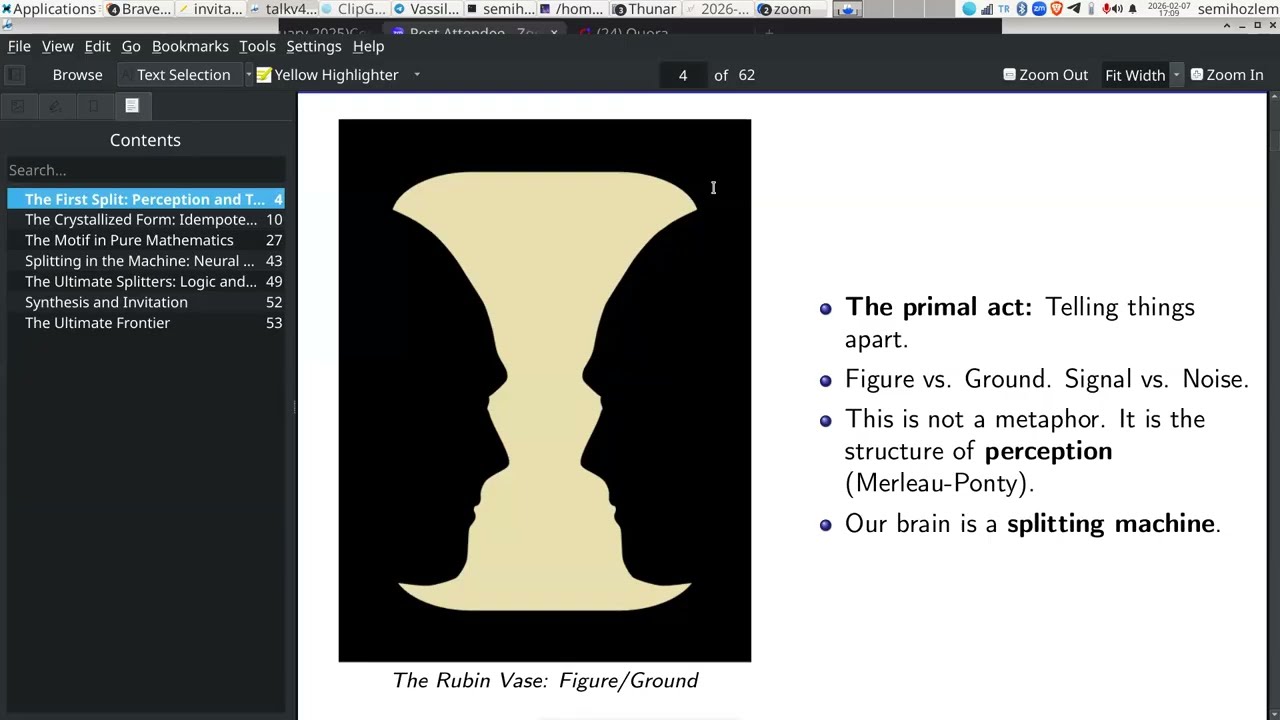This screenshot has height=720, width=1280.
Task: Go to 'Splitting in the Machine: Neural' entry
Action: [x=146, y=261]
